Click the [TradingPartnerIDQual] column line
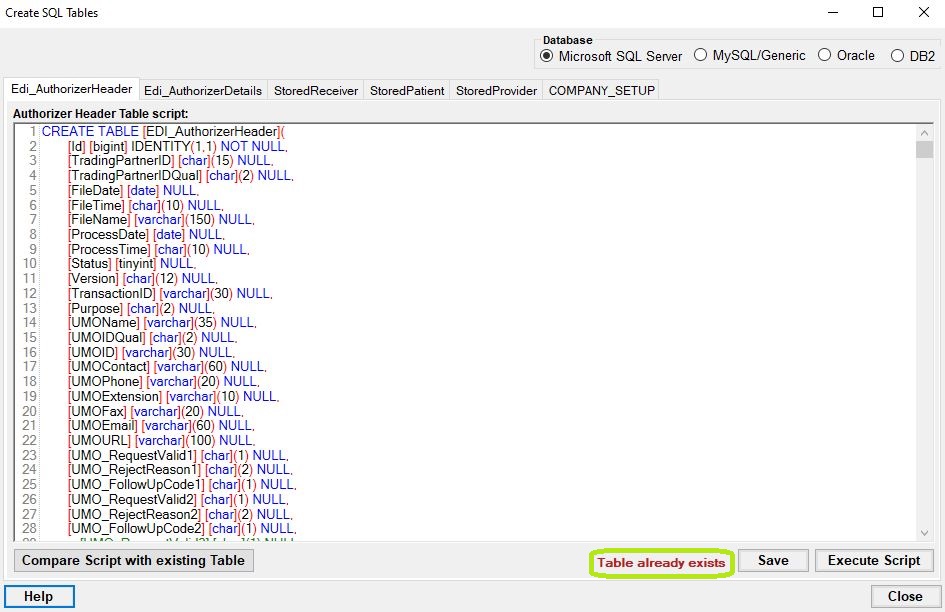The width and height of the screenshot is (945, 612). (181, 175)
